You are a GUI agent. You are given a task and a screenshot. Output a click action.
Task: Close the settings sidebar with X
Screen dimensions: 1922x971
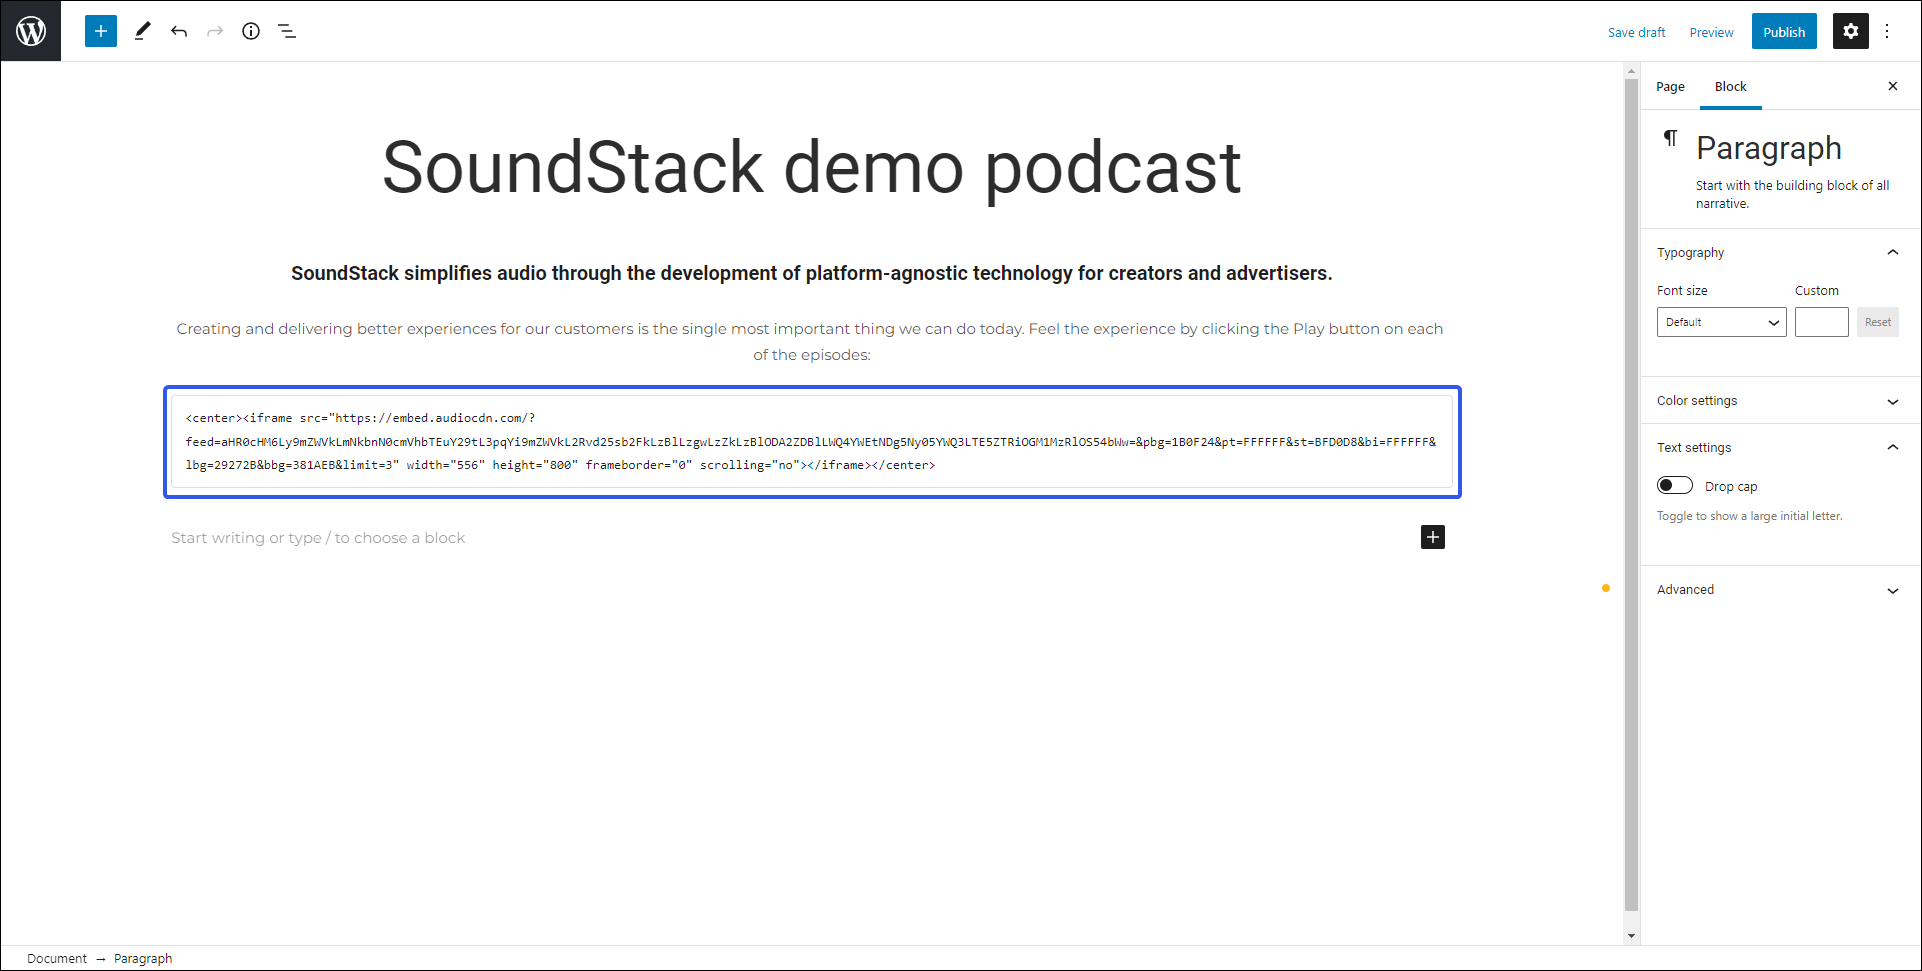1892,86
